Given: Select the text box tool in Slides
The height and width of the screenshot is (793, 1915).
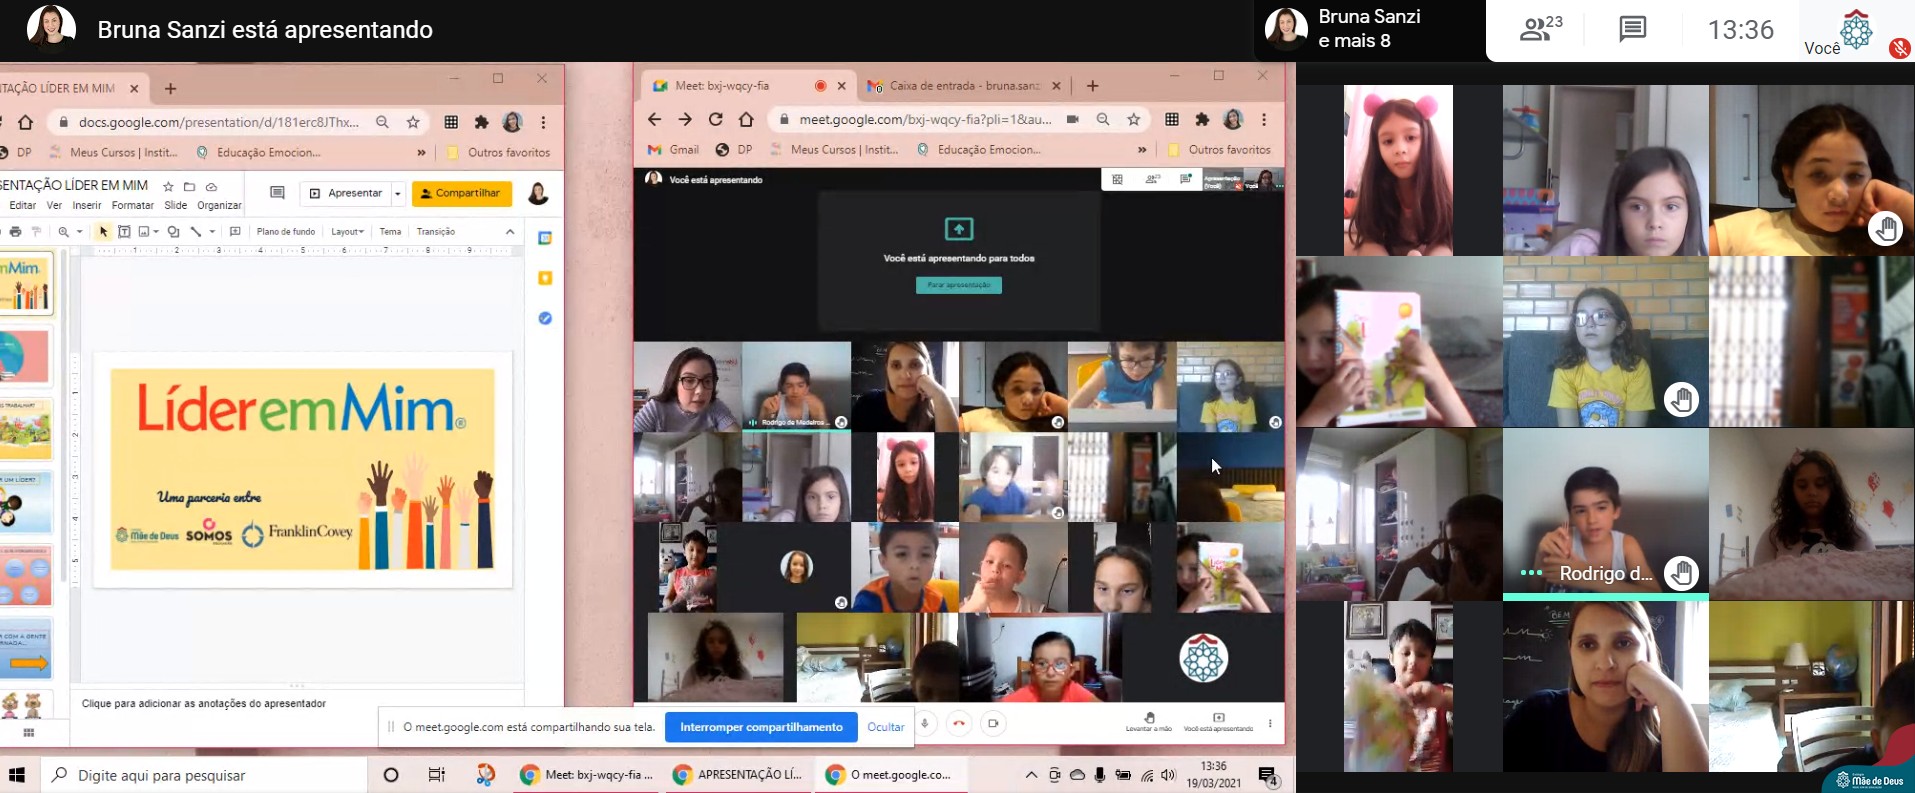Looking at the screenshot, I should tap(124, 232).
